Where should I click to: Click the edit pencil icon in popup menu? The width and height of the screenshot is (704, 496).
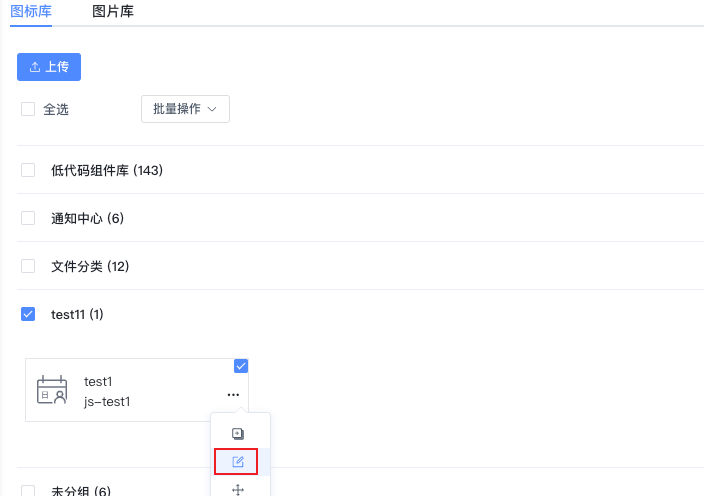click(x=238, y=461)
